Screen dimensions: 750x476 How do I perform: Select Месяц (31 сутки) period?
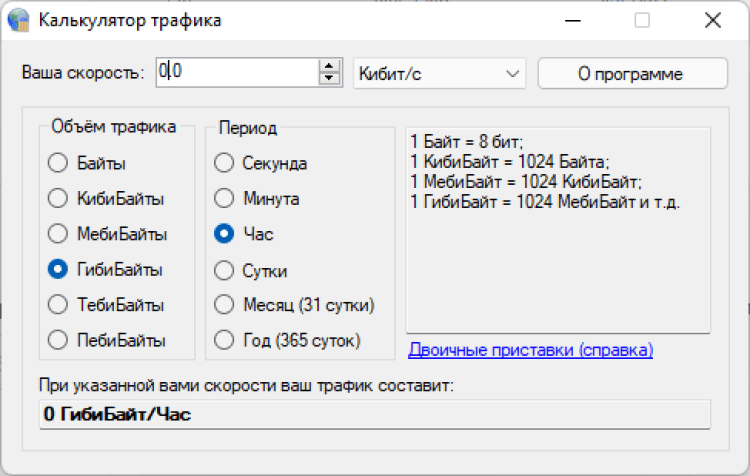point(224,305)
